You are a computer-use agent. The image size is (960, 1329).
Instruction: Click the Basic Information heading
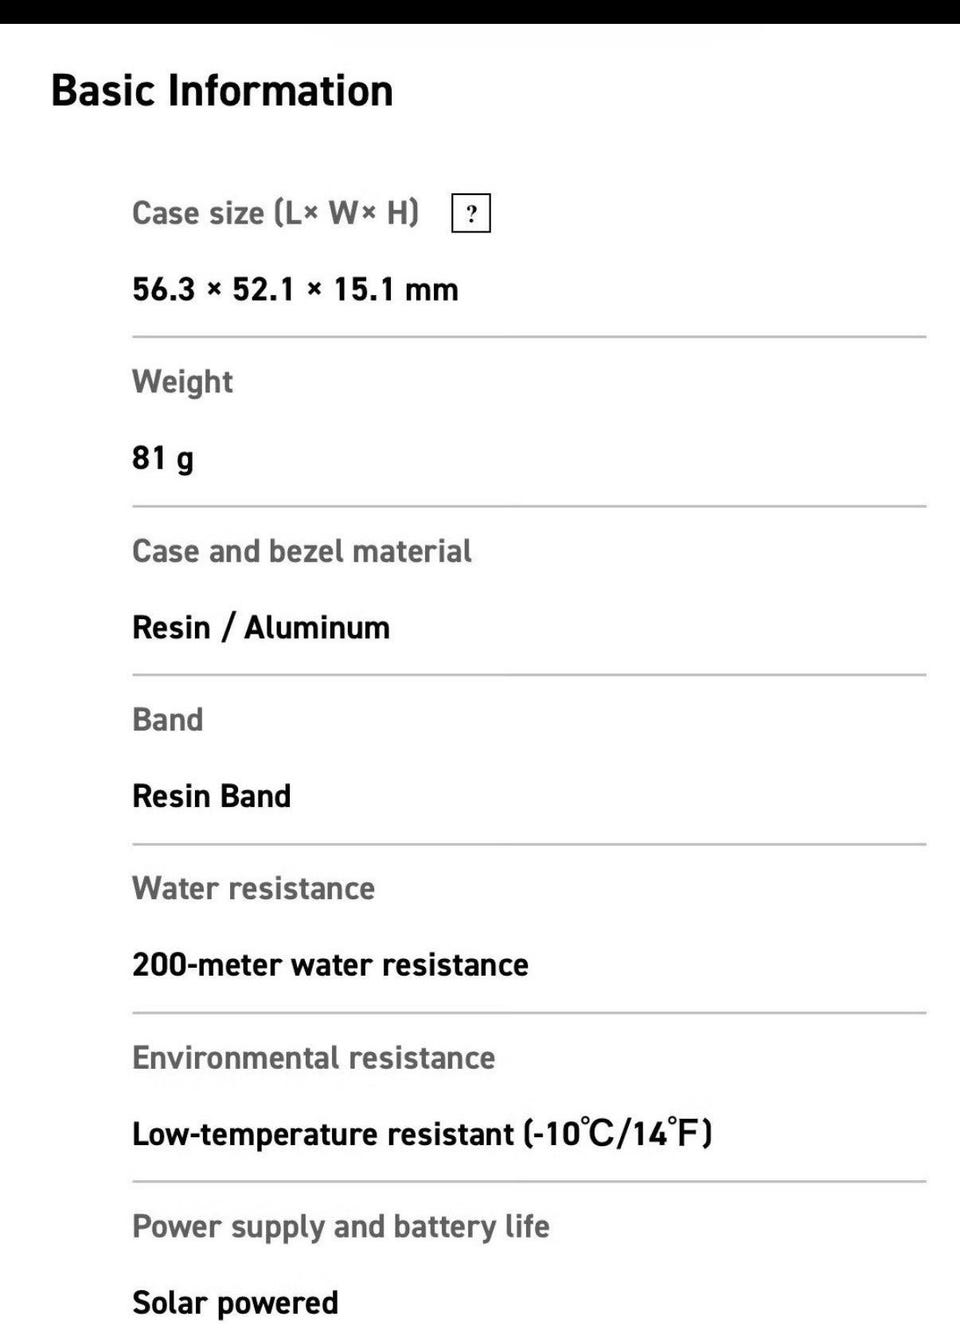(x=222, y=90)
